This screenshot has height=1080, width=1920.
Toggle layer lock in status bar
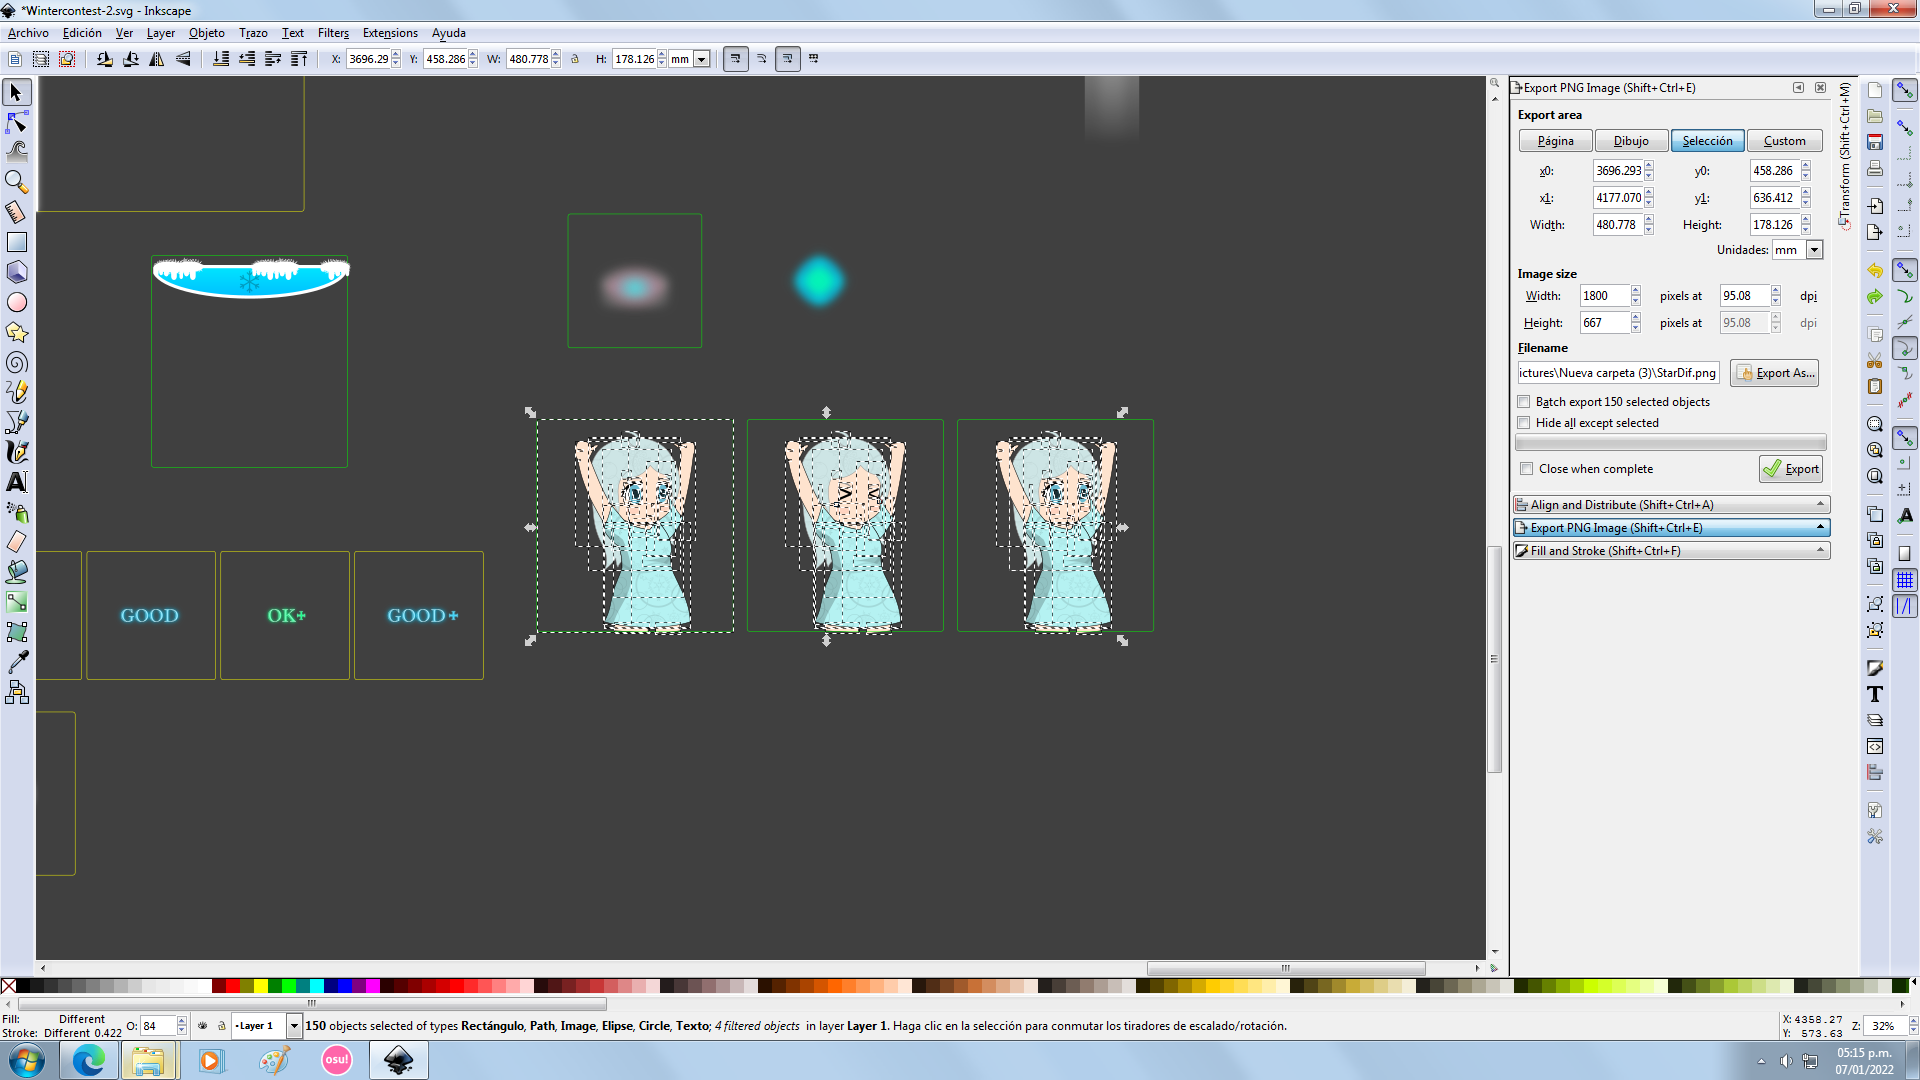click(221, 1026)
